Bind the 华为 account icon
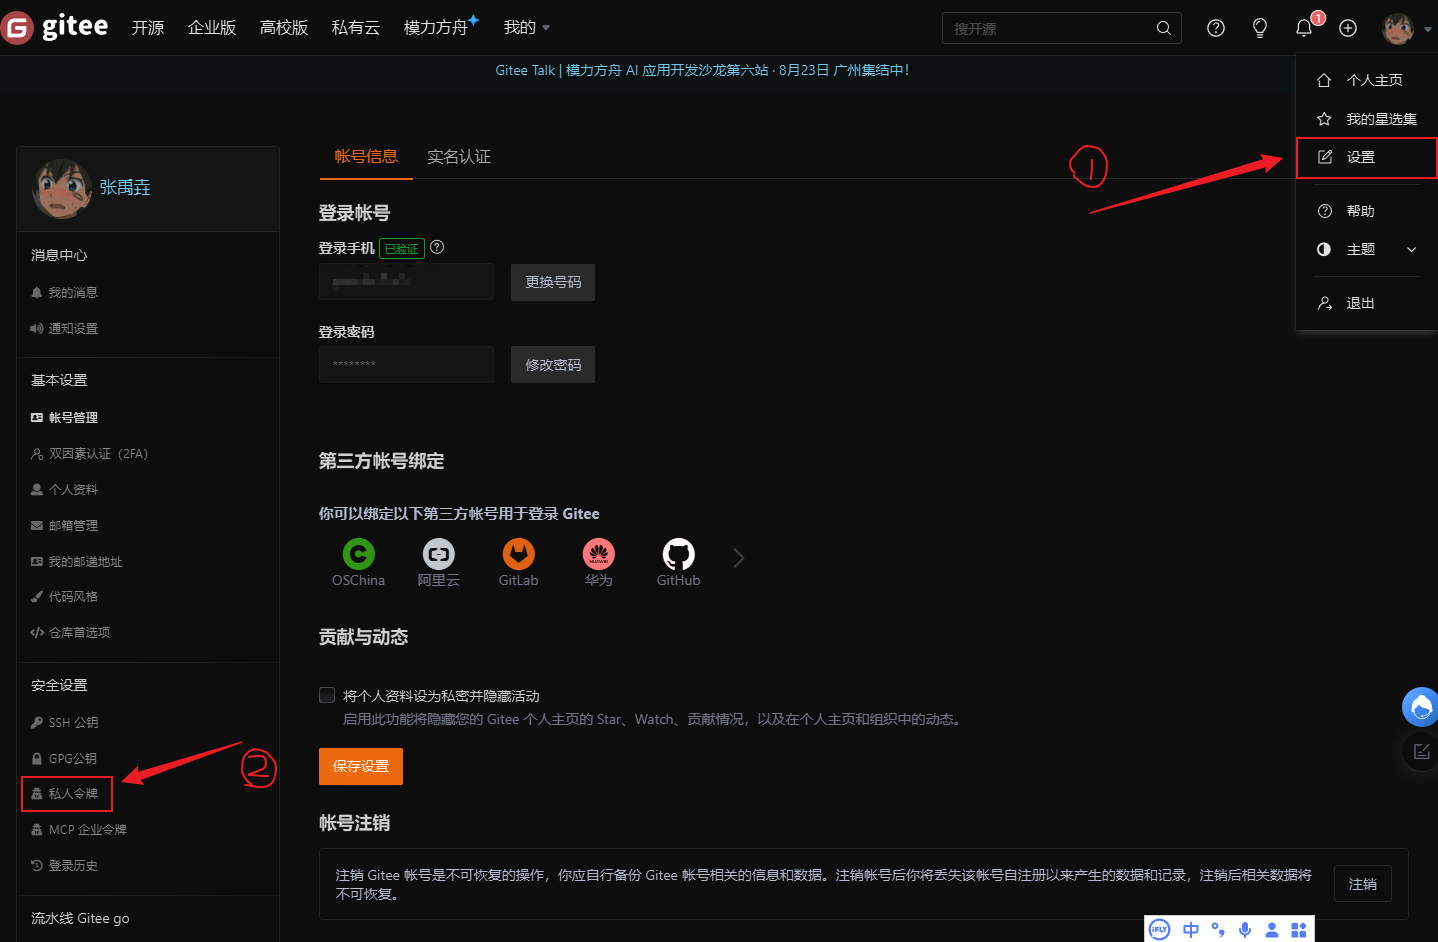The image size is (1438, 942). pos(598,554)
